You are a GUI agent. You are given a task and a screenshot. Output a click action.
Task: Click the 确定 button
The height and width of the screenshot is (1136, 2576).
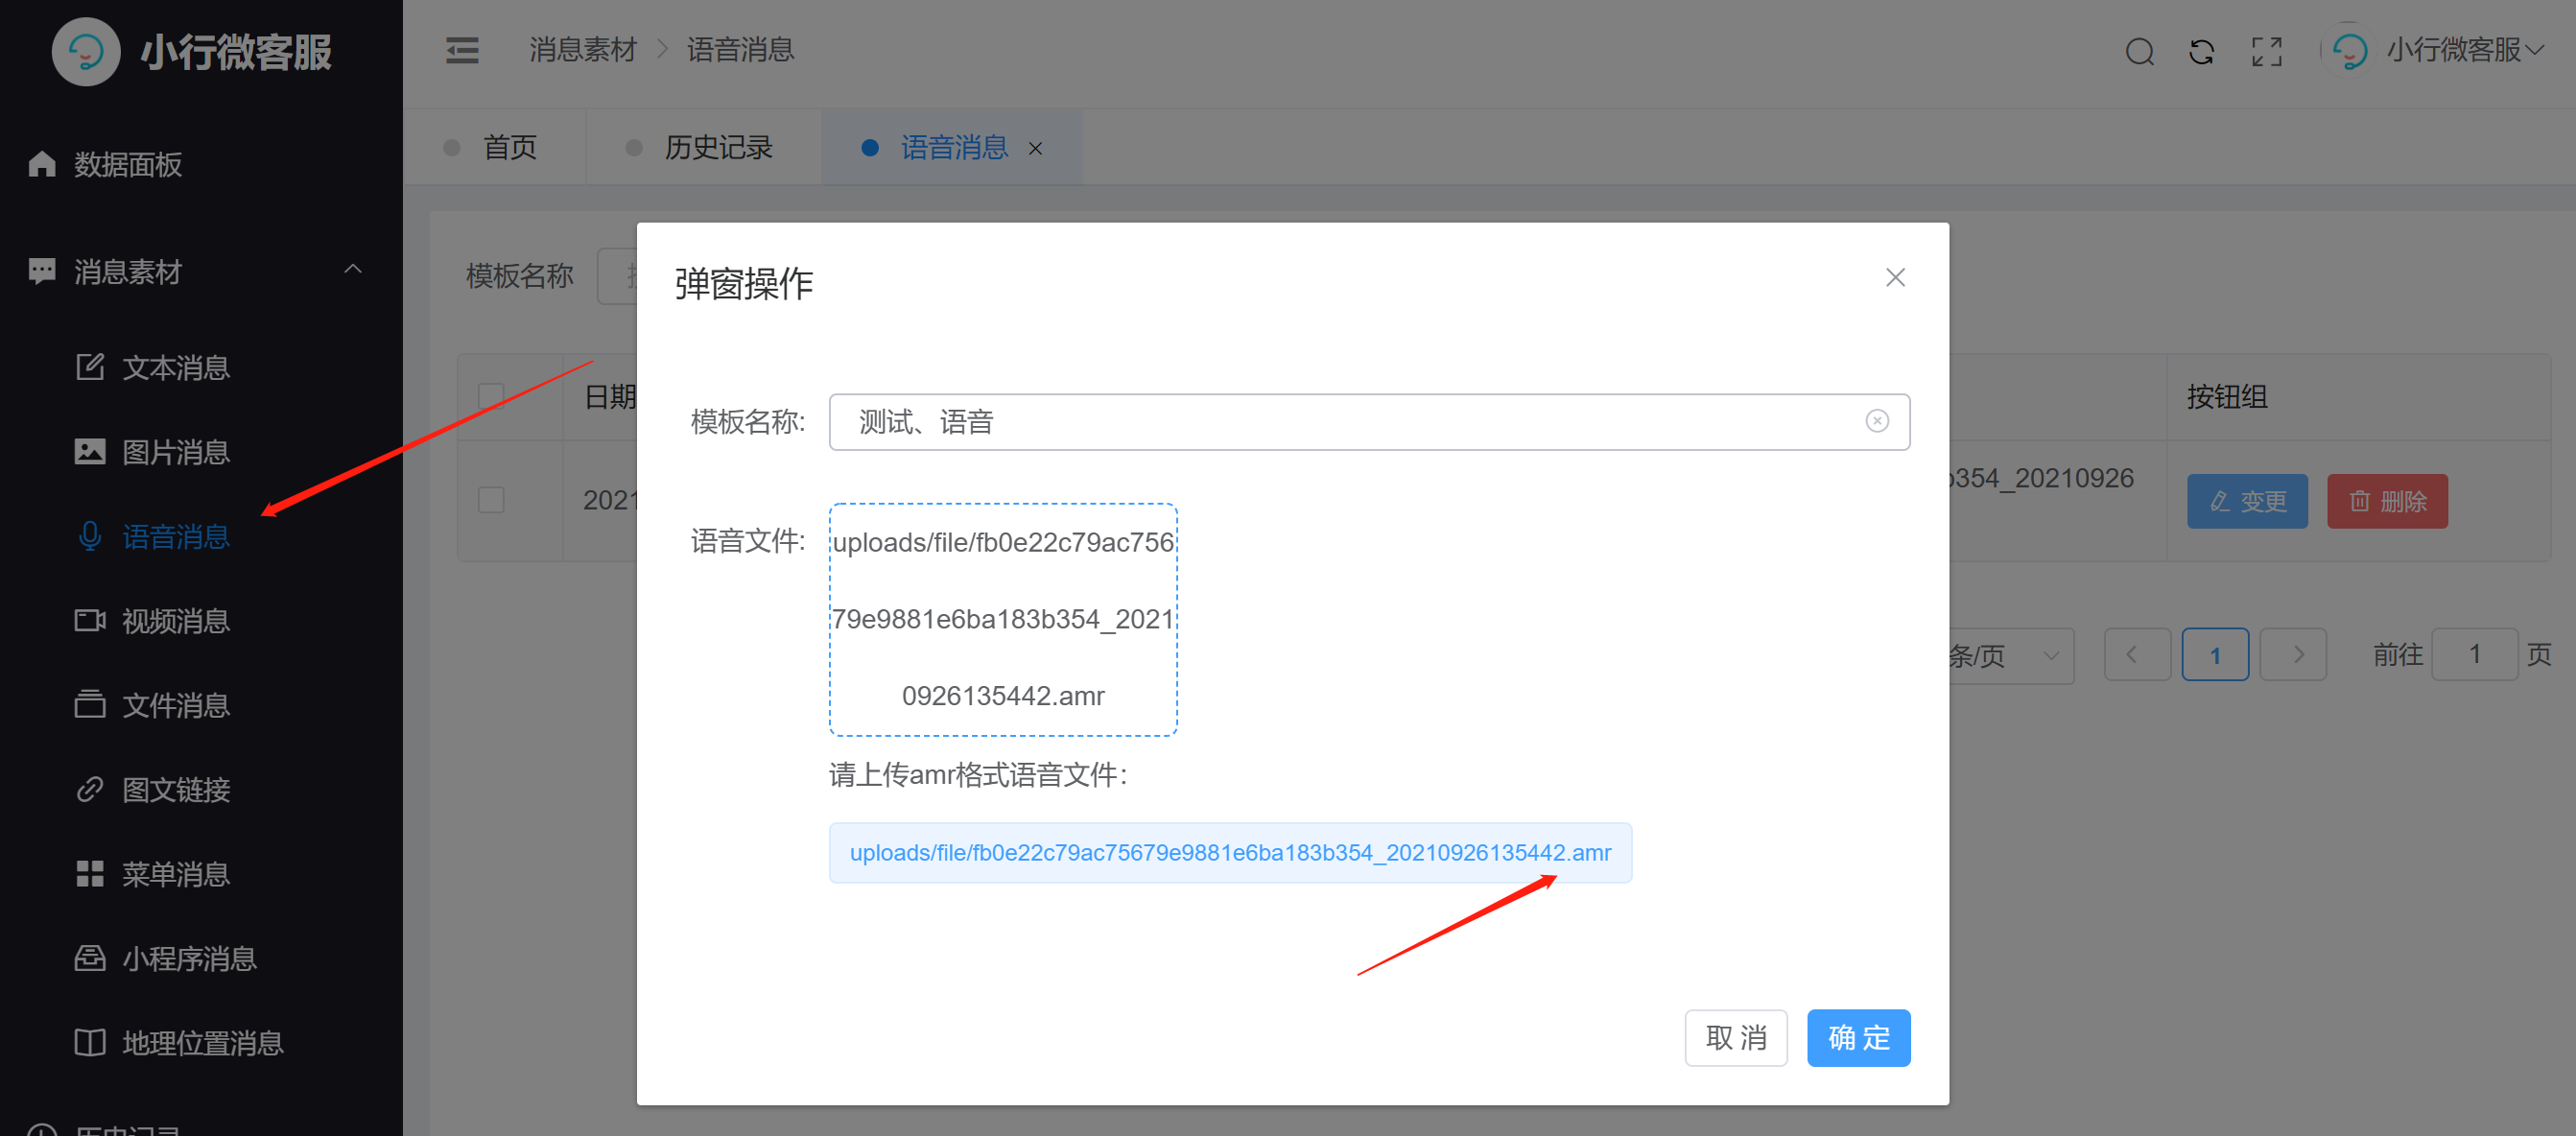coord(1858,1037)
